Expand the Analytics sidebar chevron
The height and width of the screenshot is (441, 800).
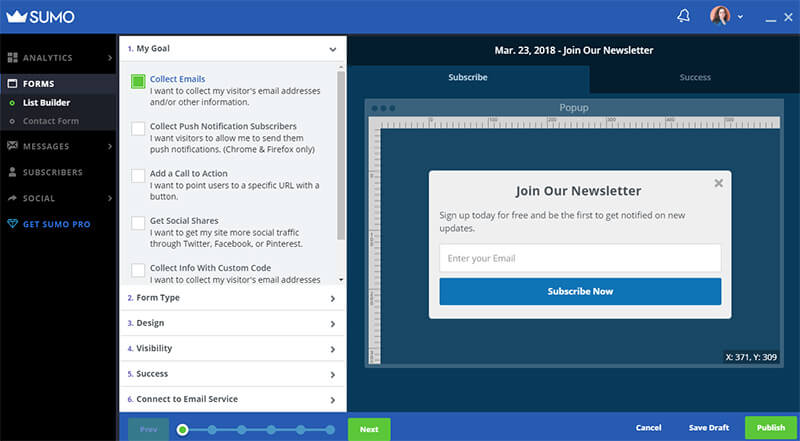coord(110,58)
